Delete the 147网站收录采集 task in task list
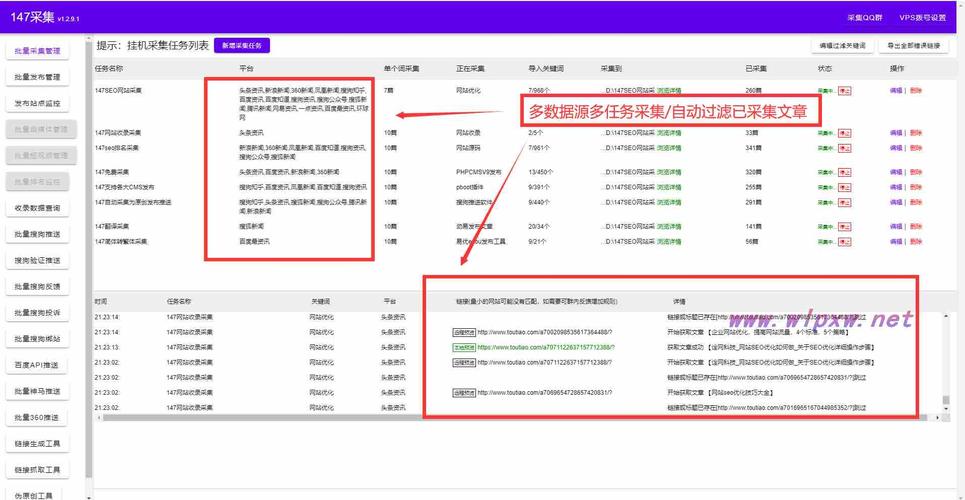 coord(916,133)
